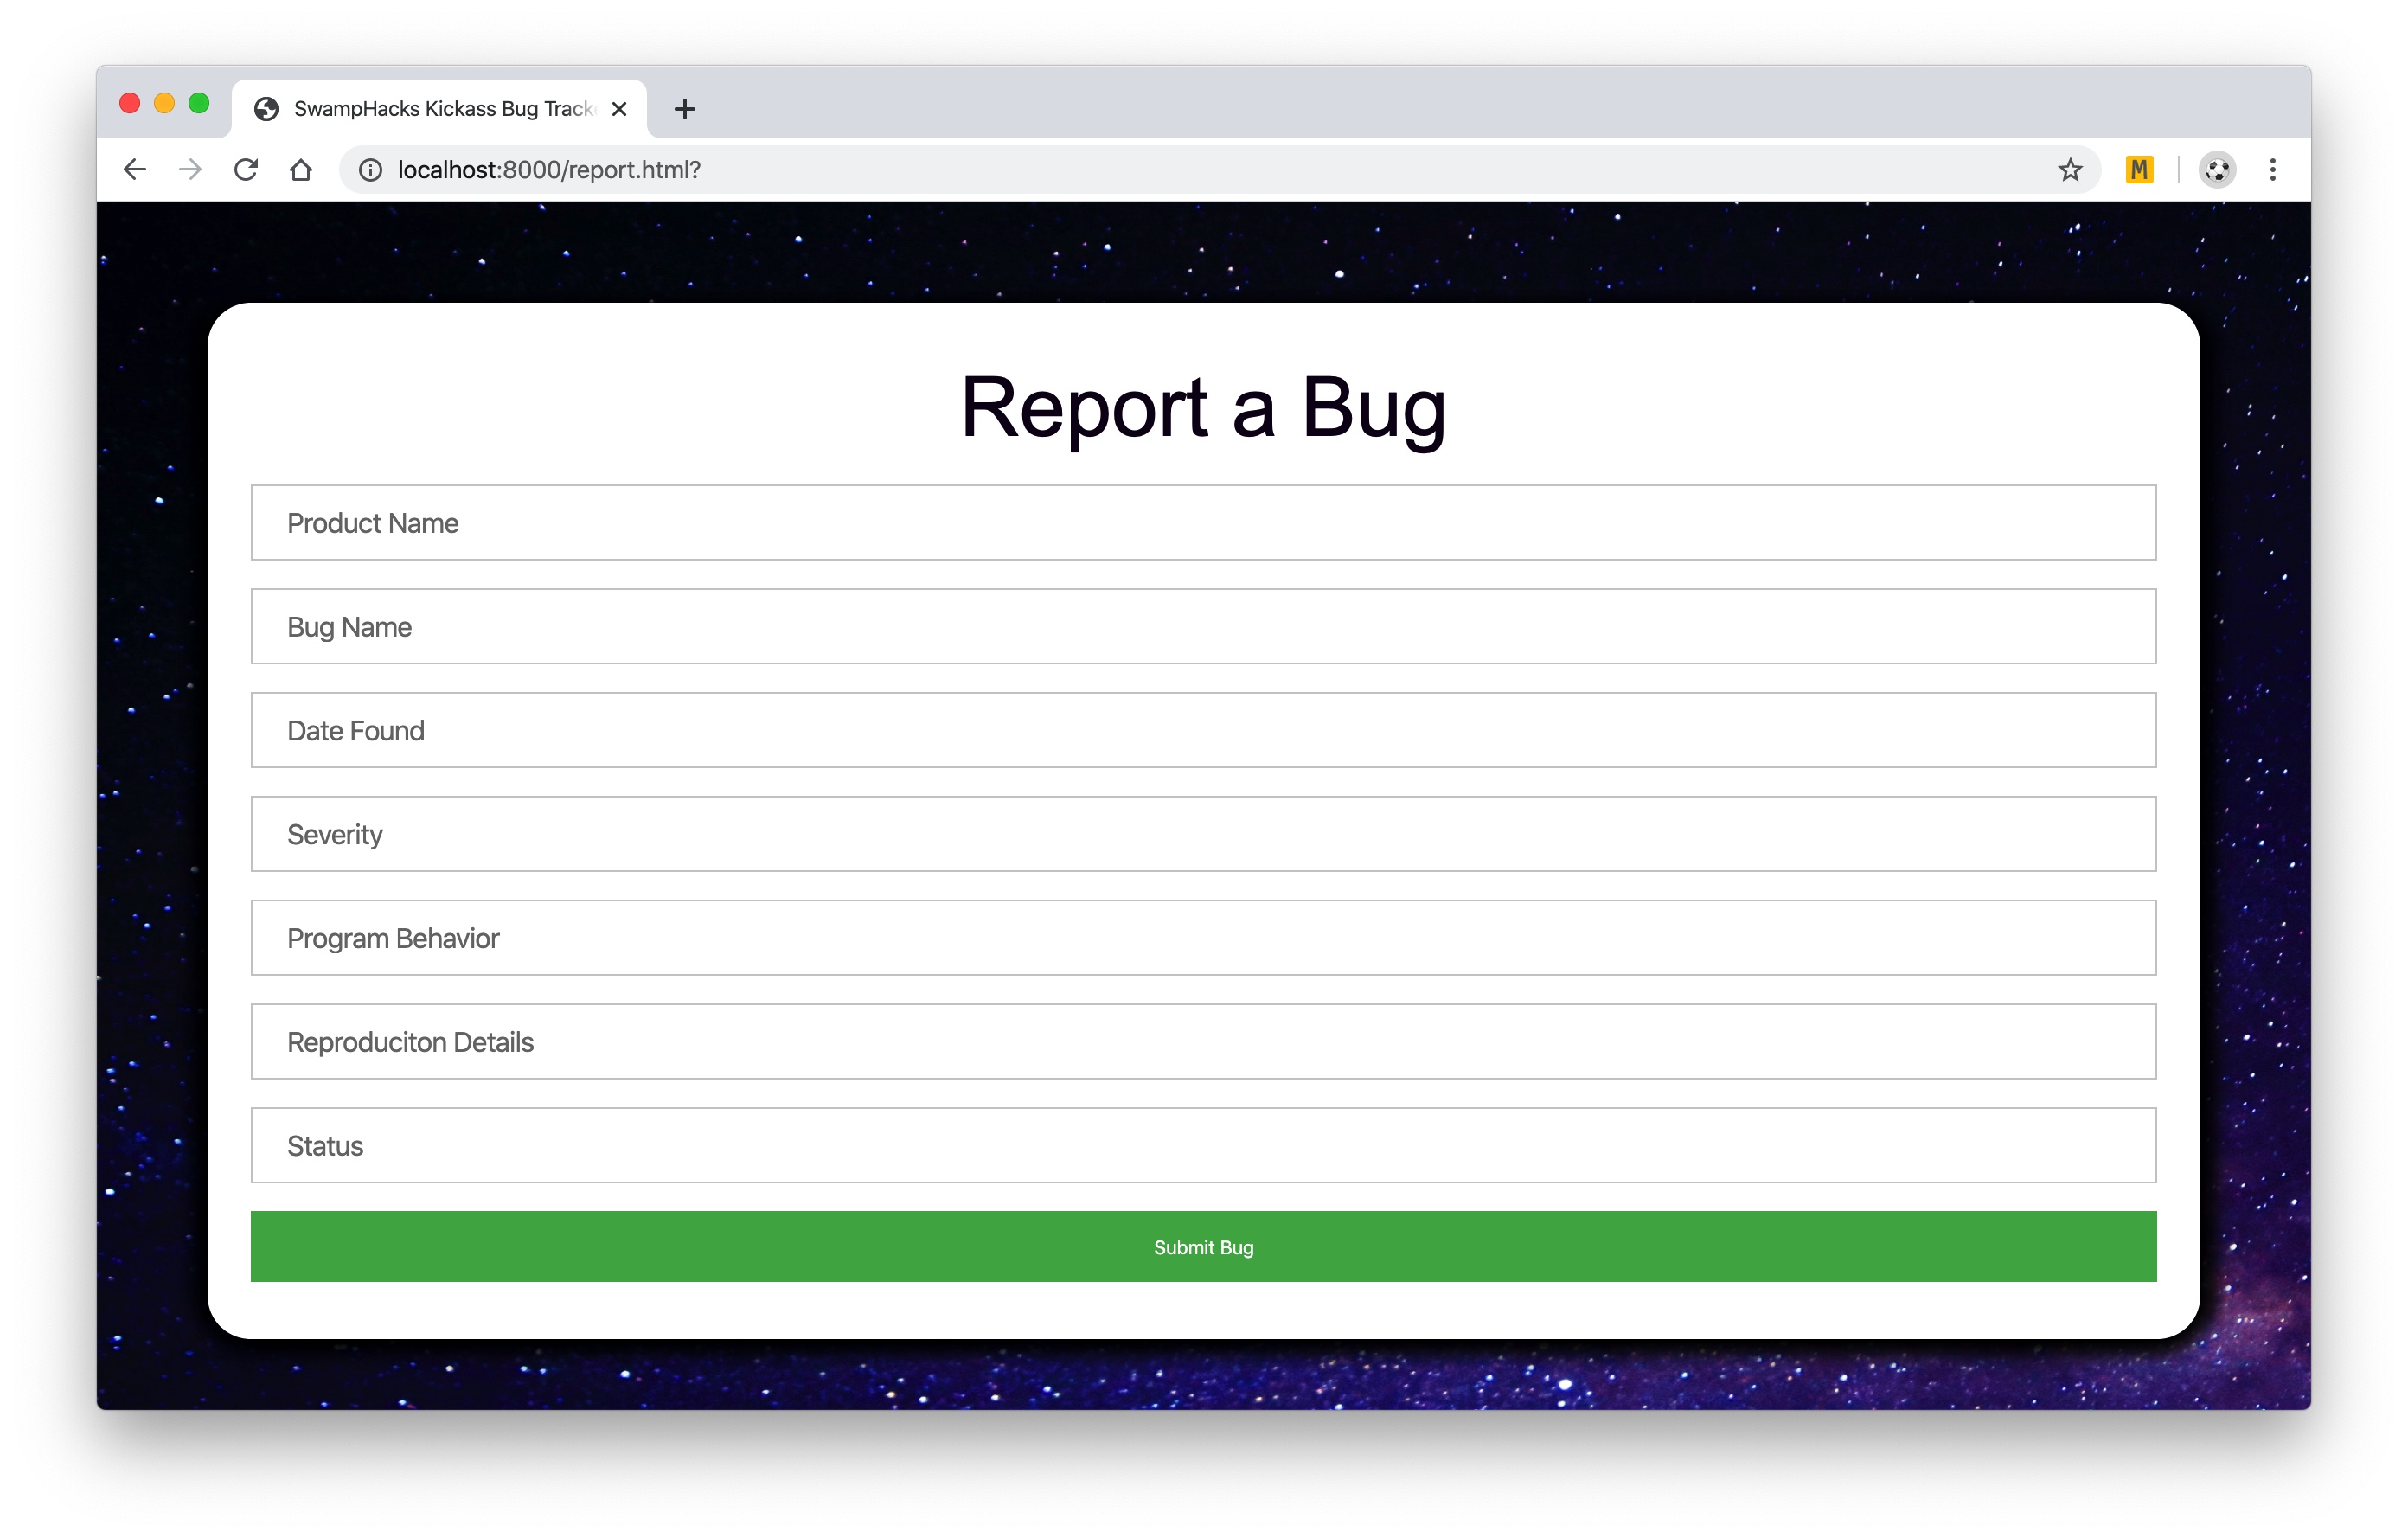This screenshot has width=2408, height=1538.
Task: Click into the Bug Name field
Action: coord(1203,627)
